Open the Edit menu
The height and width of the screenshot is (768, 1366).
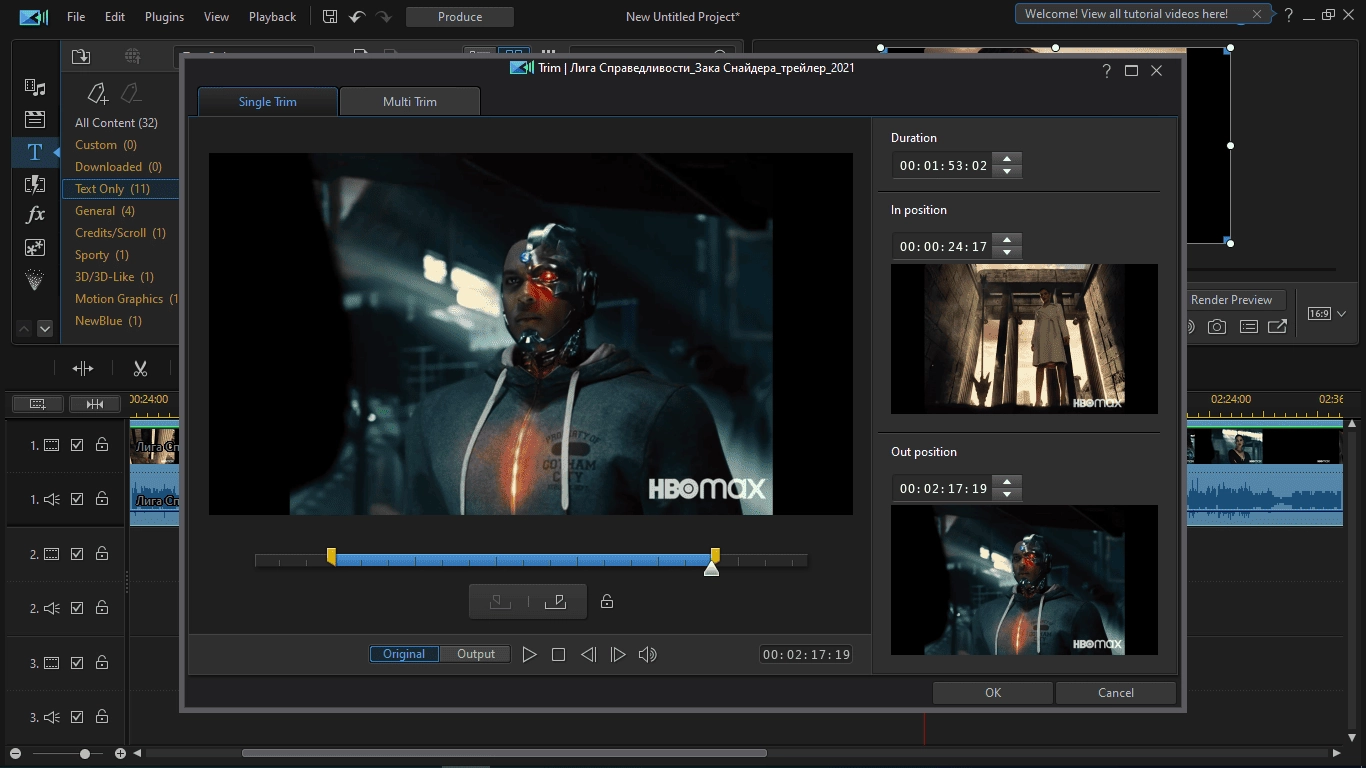tap(115, 17)
